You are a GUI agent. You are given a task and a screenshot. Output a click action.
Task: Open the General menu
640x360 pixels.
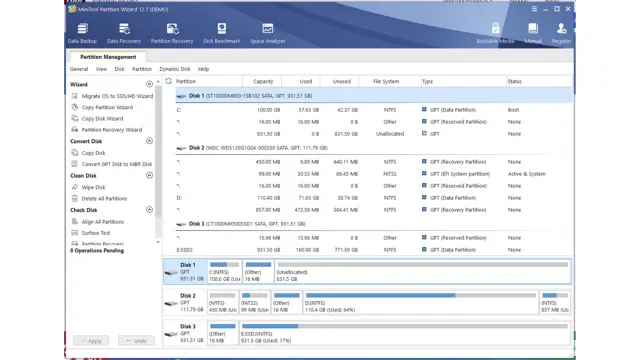click(79, 69)
